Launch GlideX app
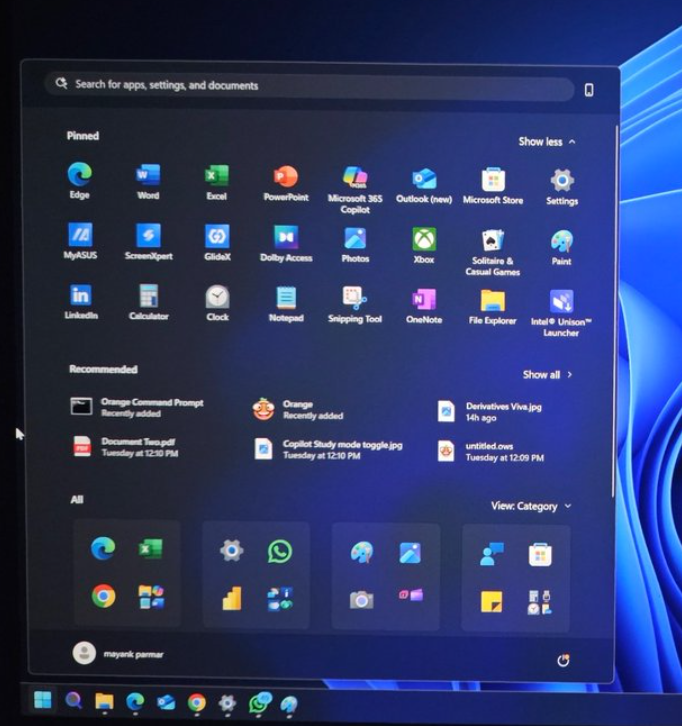Image resolution: width=682 pixels, height=726 pixels. point(217,243)
